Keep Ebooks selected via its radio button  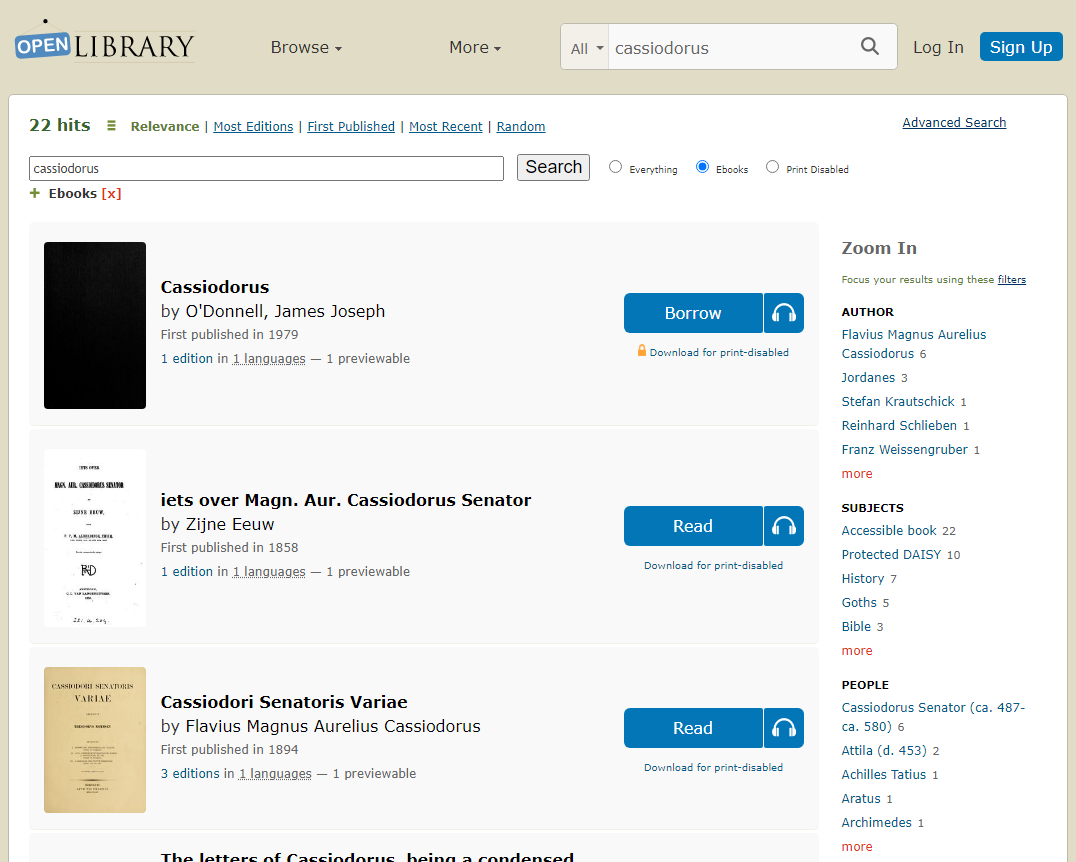tap(700, 166)
